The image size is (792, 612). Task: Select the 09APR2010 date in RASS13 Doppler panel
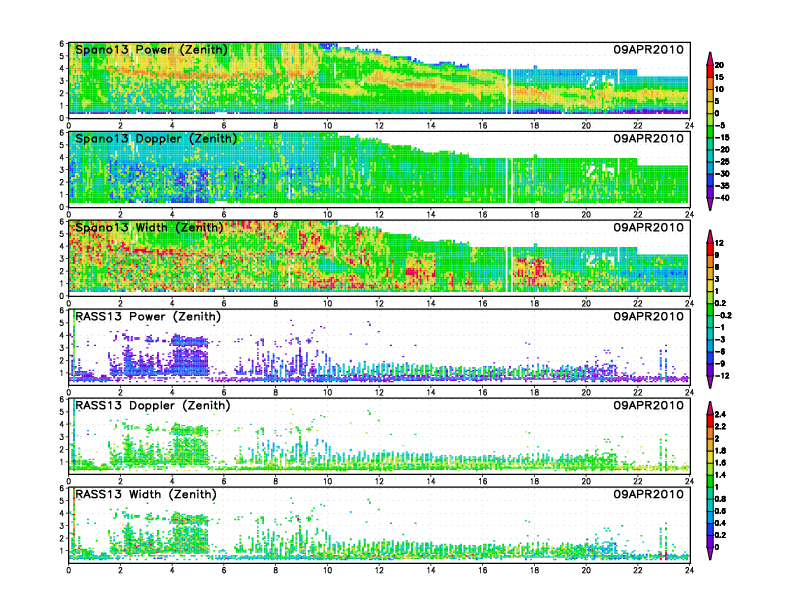coord(649,405)
